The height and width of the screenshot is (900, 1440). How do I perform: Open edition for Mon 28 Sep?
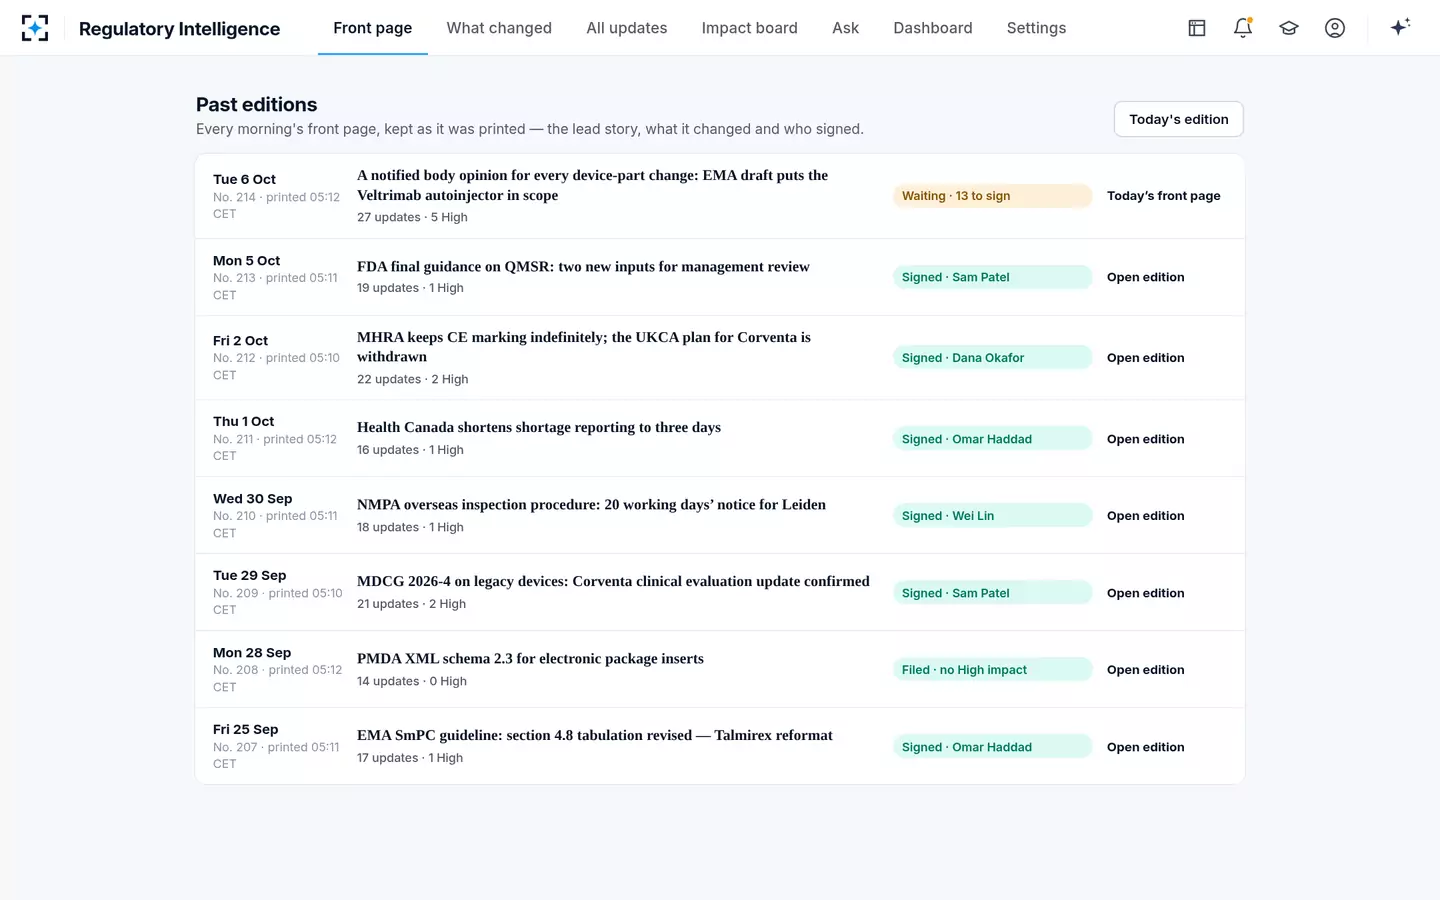tap(1146, 670)
